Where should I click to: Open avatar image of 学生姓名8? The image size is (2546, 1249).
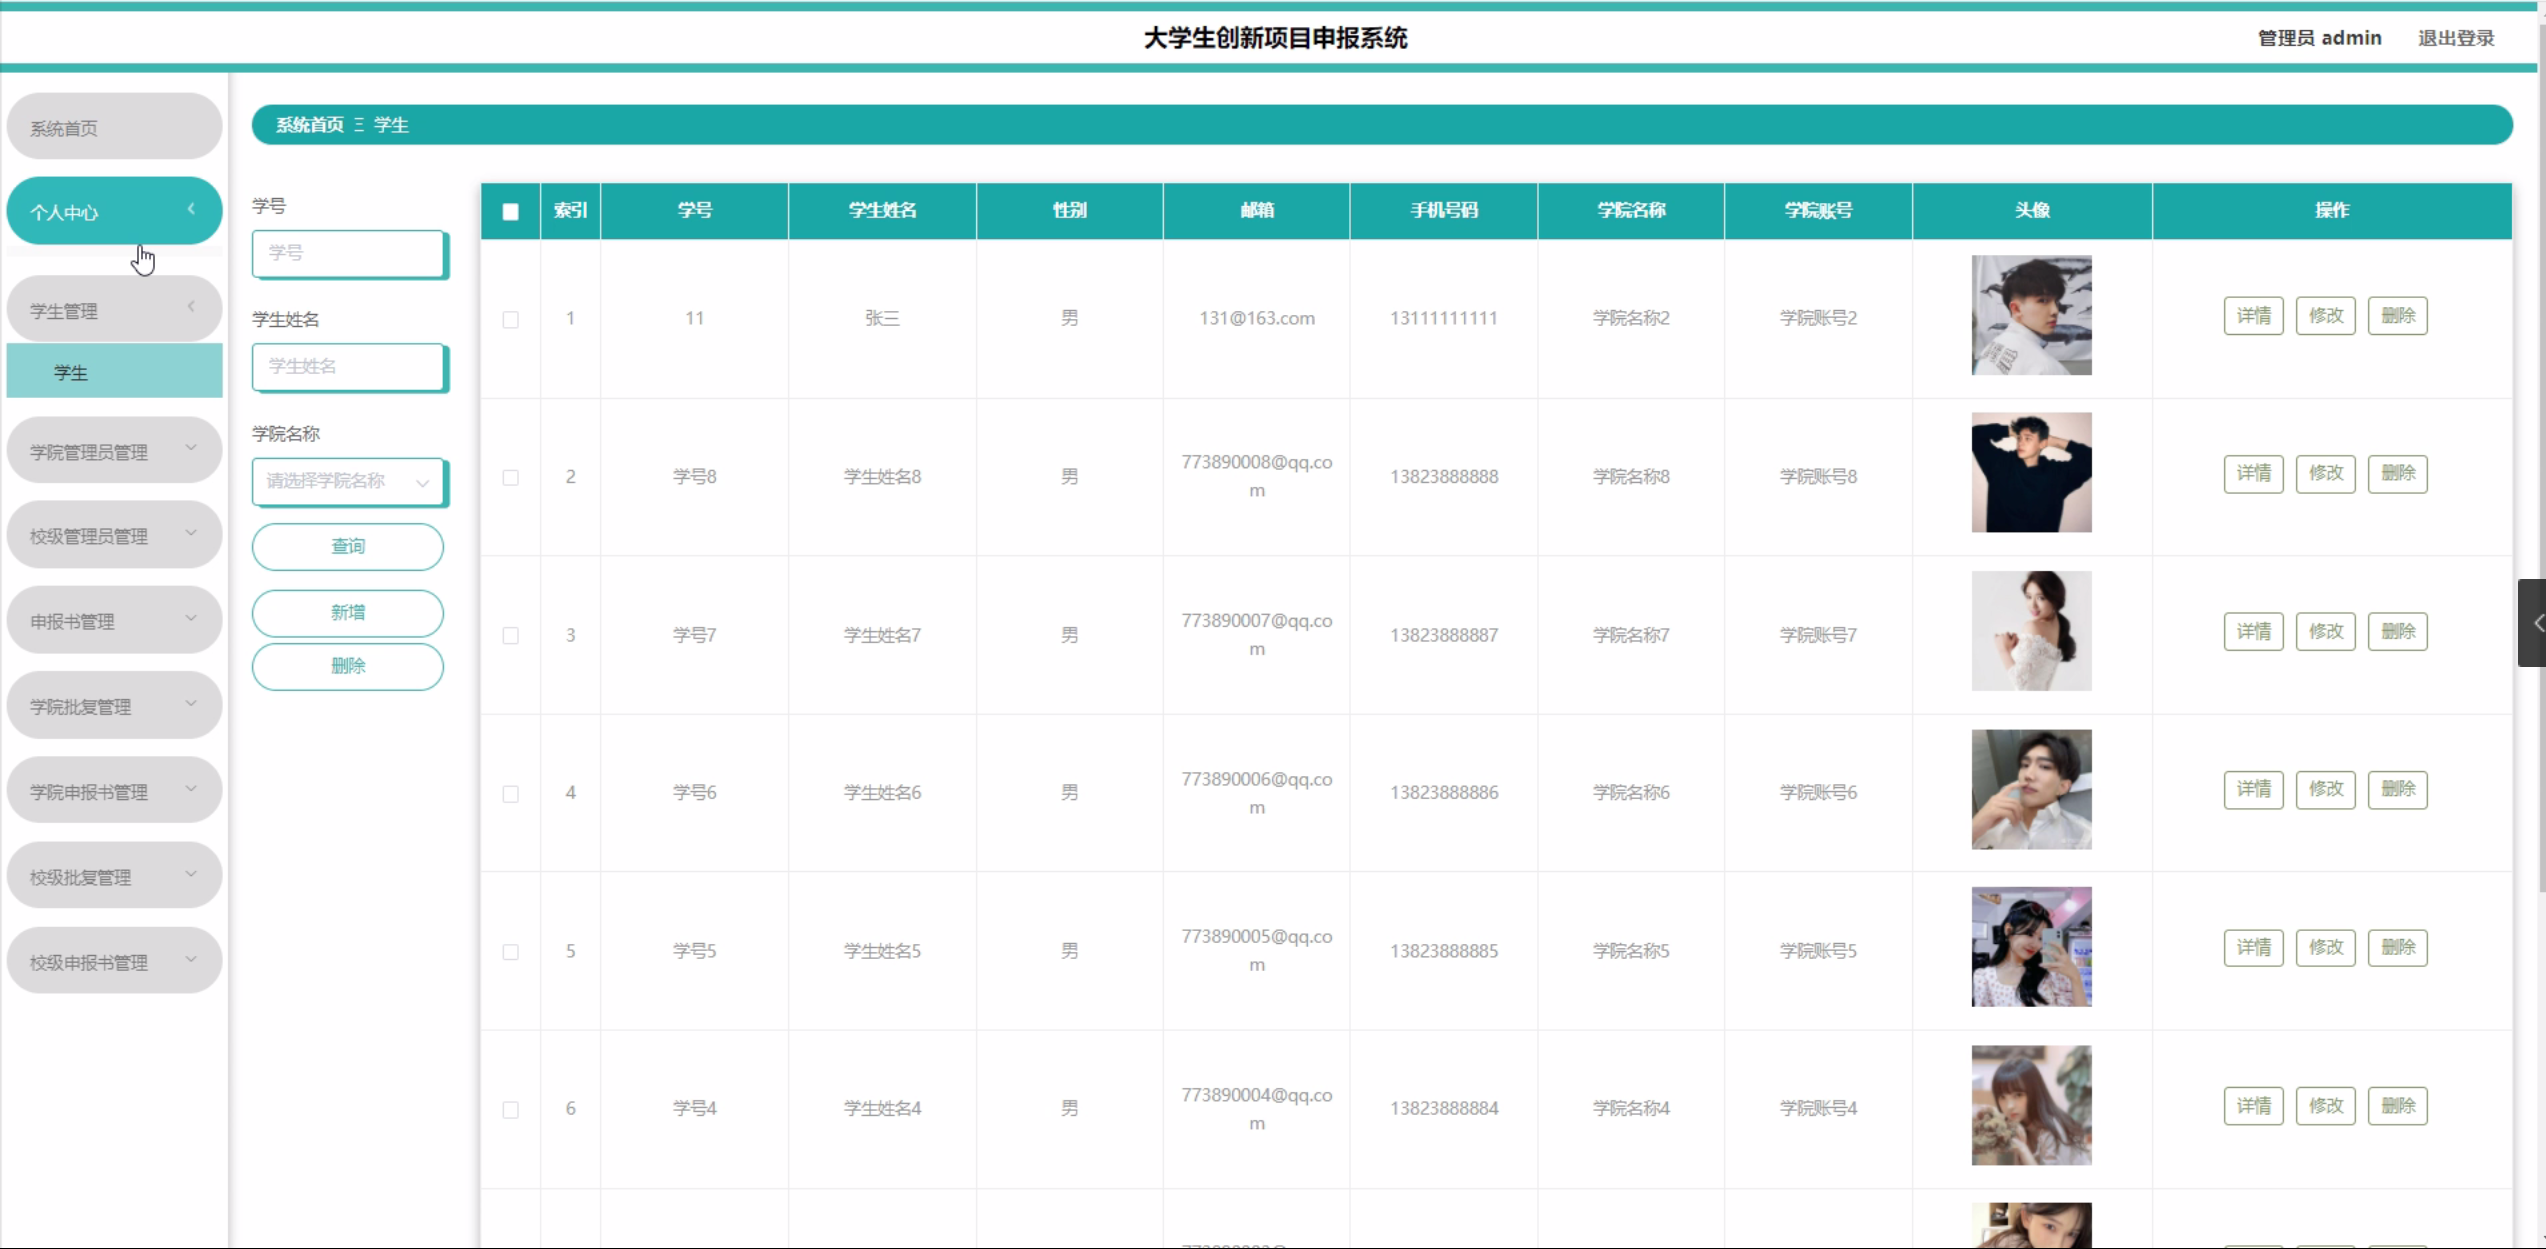point(2030,473)
